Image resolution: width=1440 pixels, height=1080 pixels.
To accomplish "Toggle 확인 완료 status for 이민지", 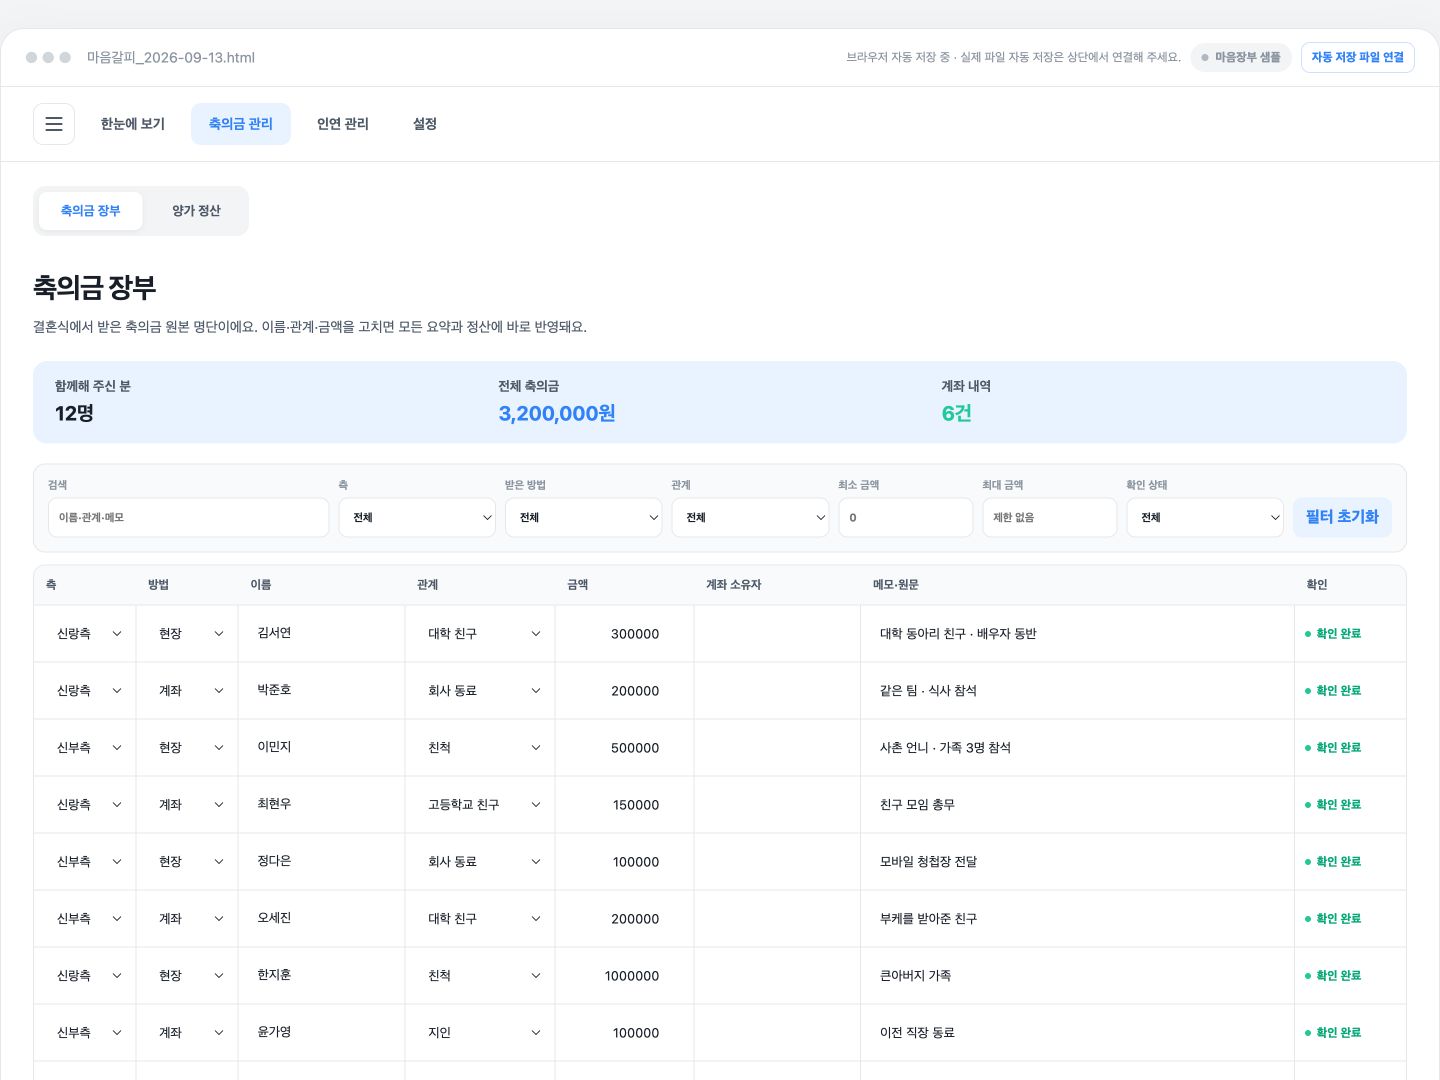I will [1333, 748].
